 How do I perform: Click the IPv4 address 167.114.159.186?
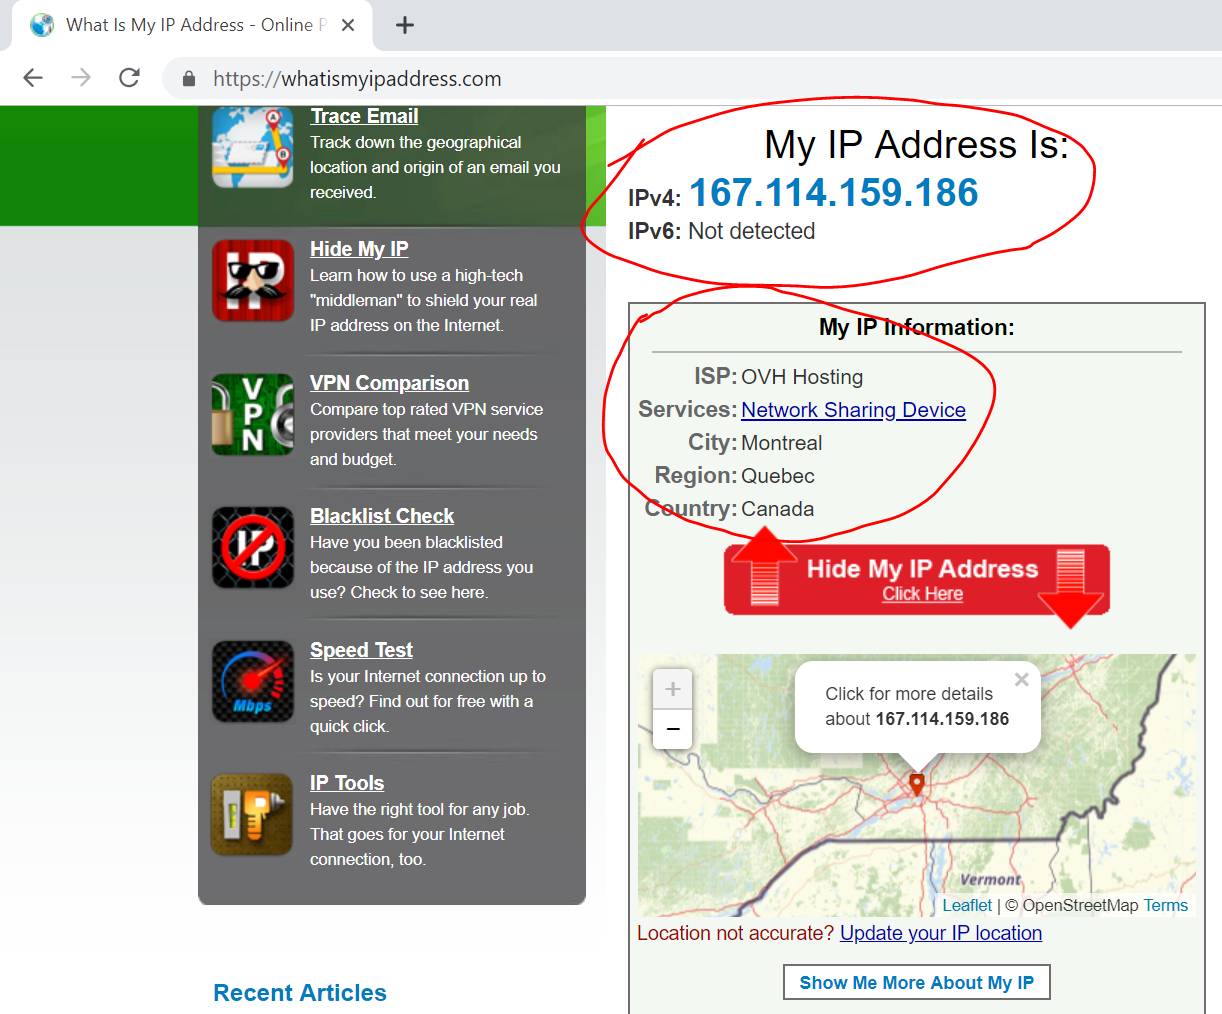click(x=834, y=193)
